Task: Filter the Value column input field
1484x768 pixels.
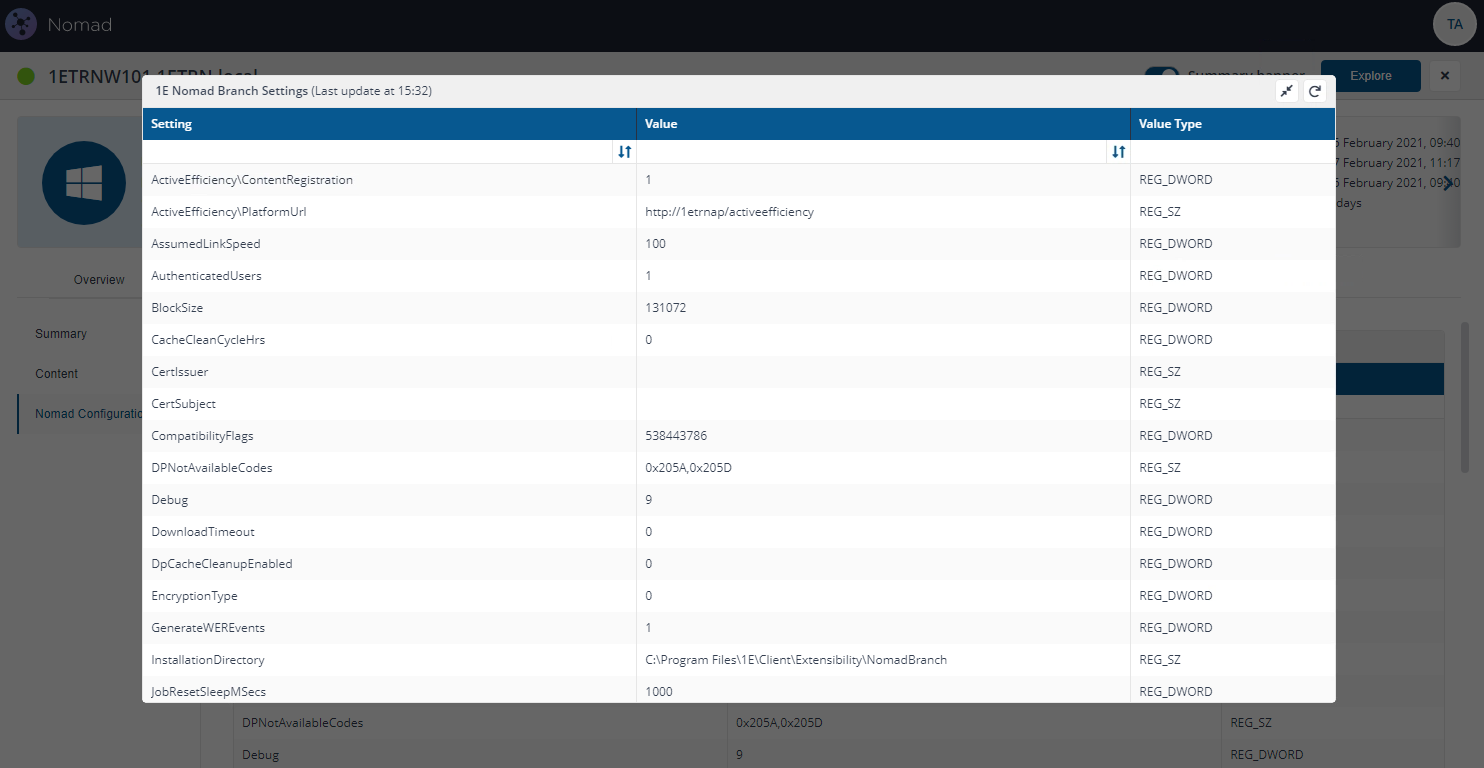Action: click(873, 152)
